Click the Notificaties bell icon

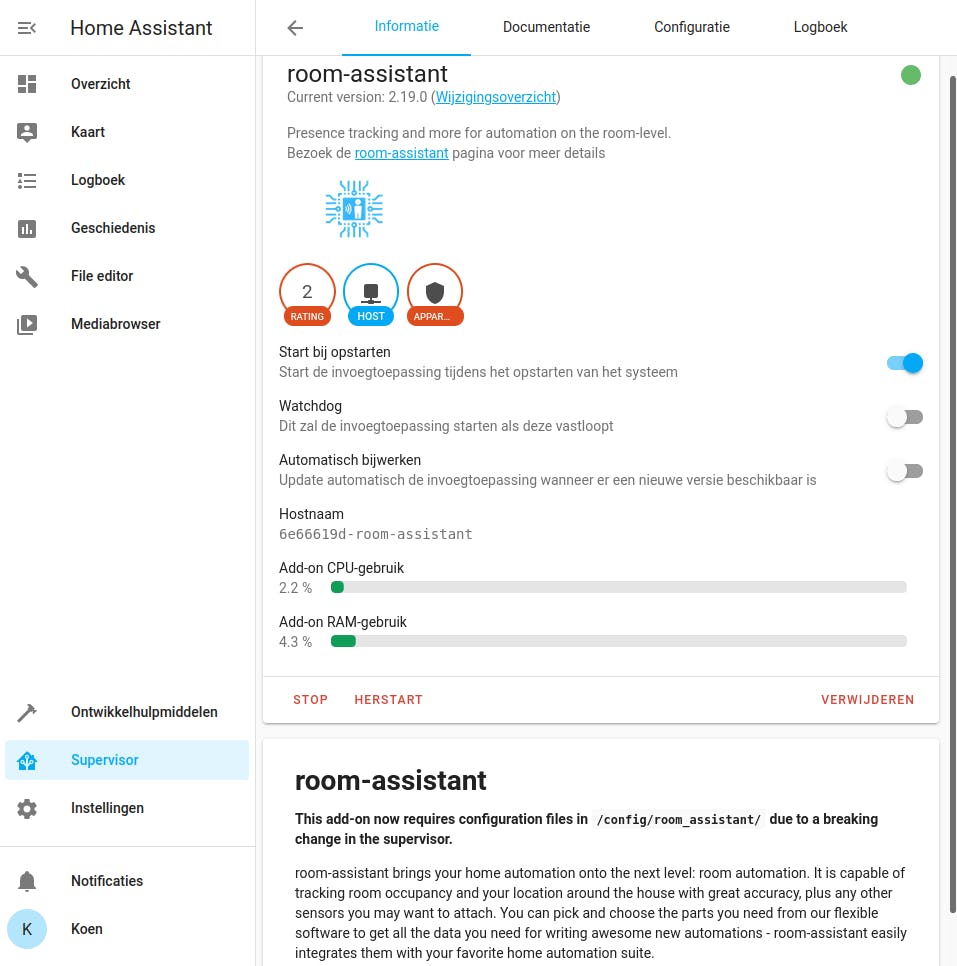coord(27,881)
